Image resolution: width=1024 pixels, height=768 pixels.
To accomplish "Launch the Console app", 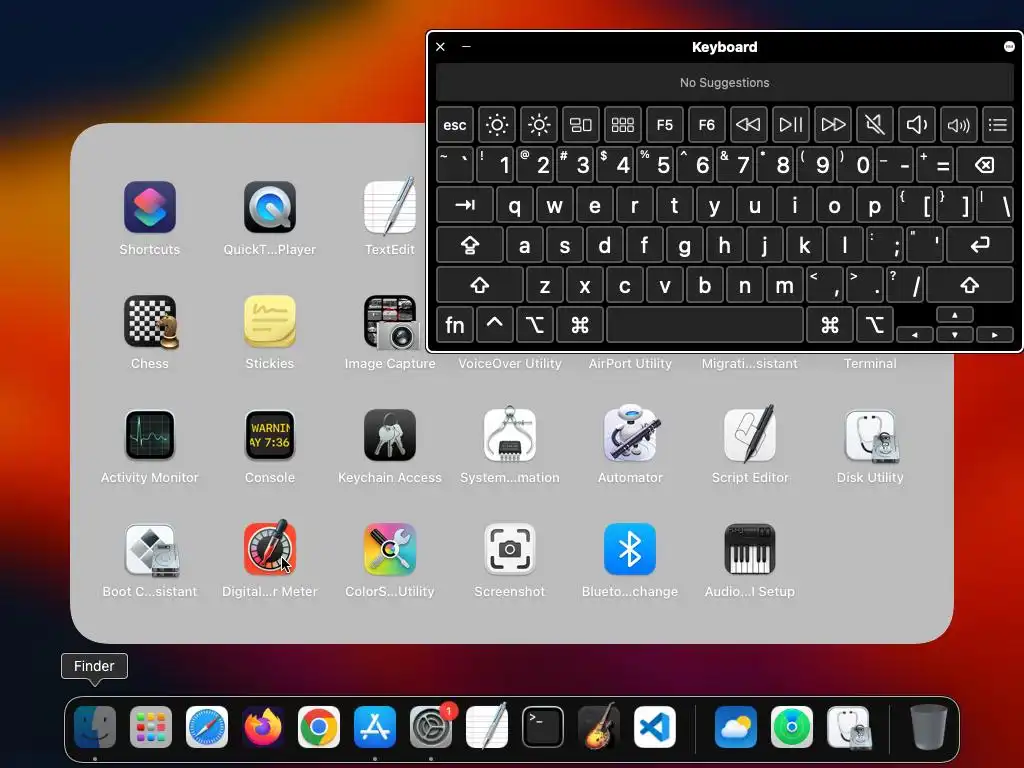I will click(270, 436).
